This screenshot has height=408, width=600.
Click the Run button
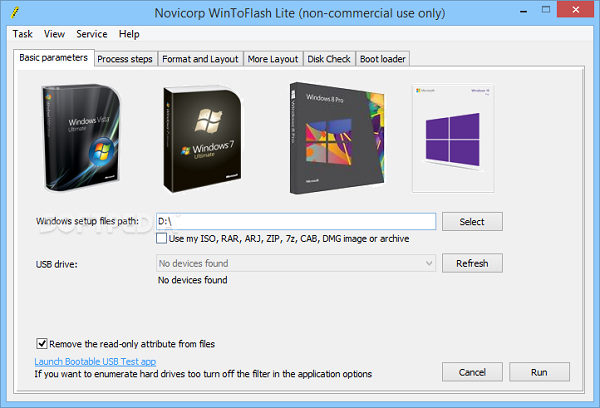click(x=539, y=372)
